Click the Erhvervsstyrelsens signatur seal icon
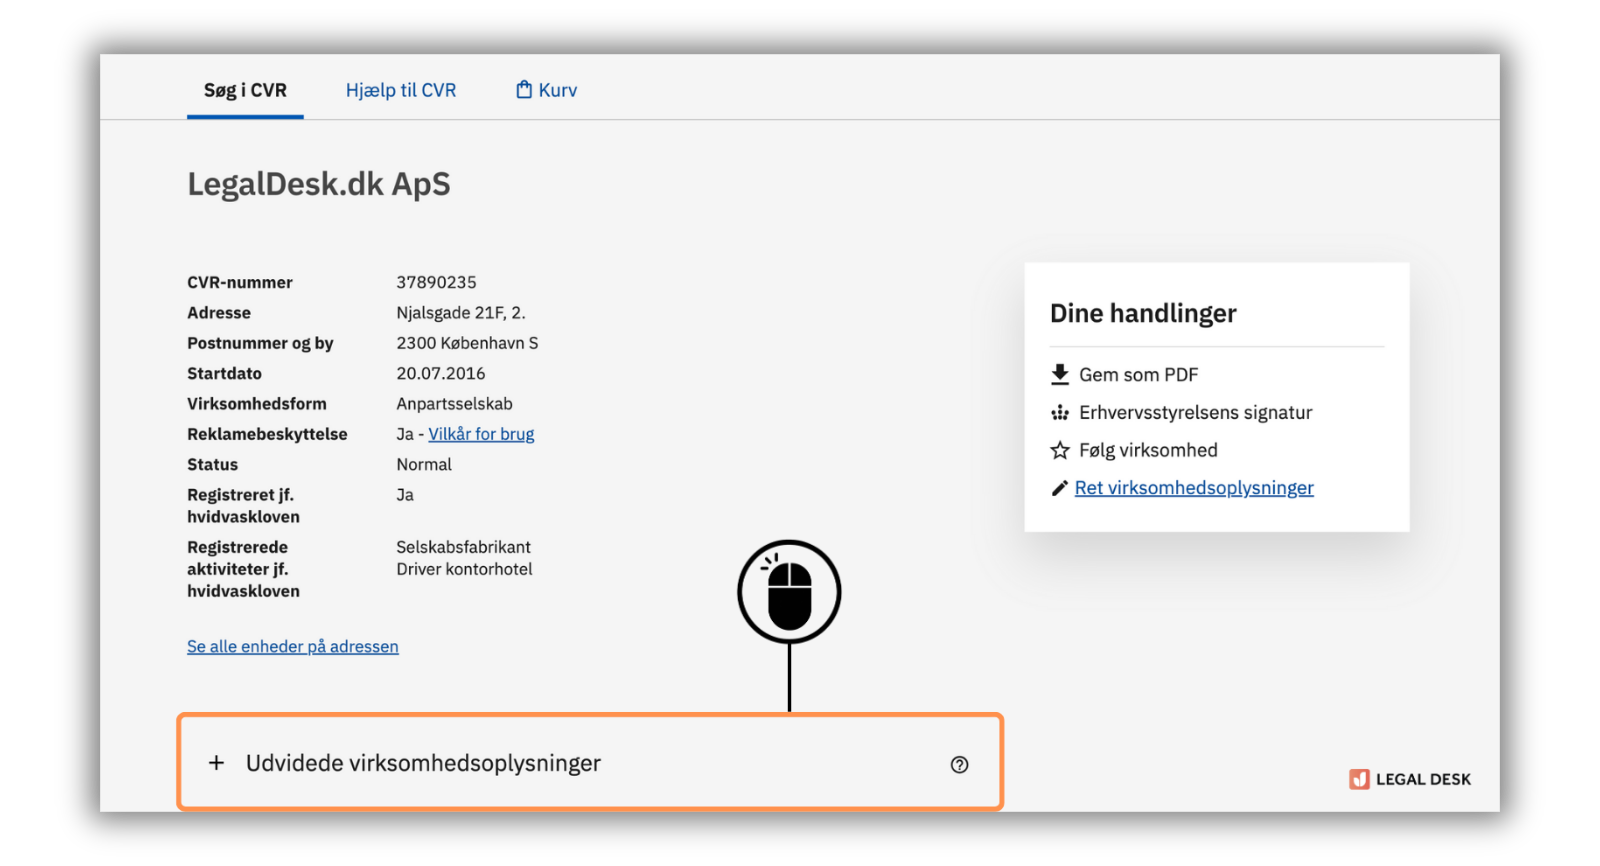This screenshot has height=866, width=1600. click(x=1060, y=413)
